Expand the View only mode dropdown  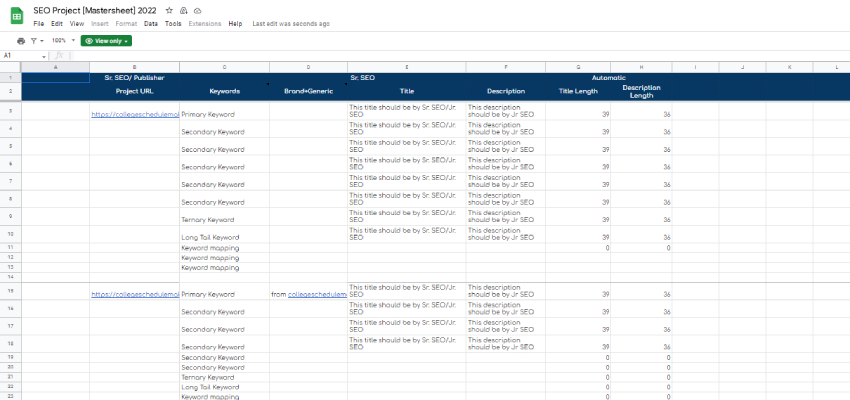click(x=106, y=41)
